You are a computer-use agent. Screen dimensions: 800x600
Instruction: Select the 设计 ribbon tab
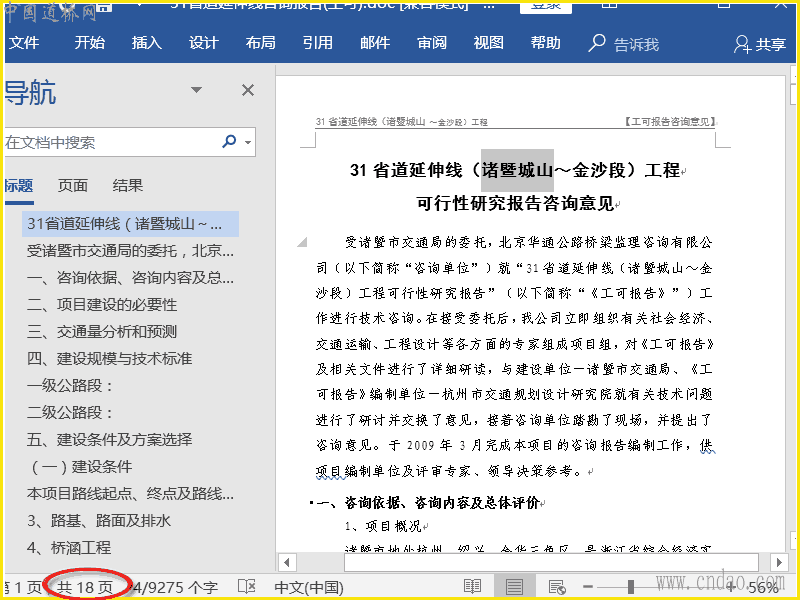(204, 43)
